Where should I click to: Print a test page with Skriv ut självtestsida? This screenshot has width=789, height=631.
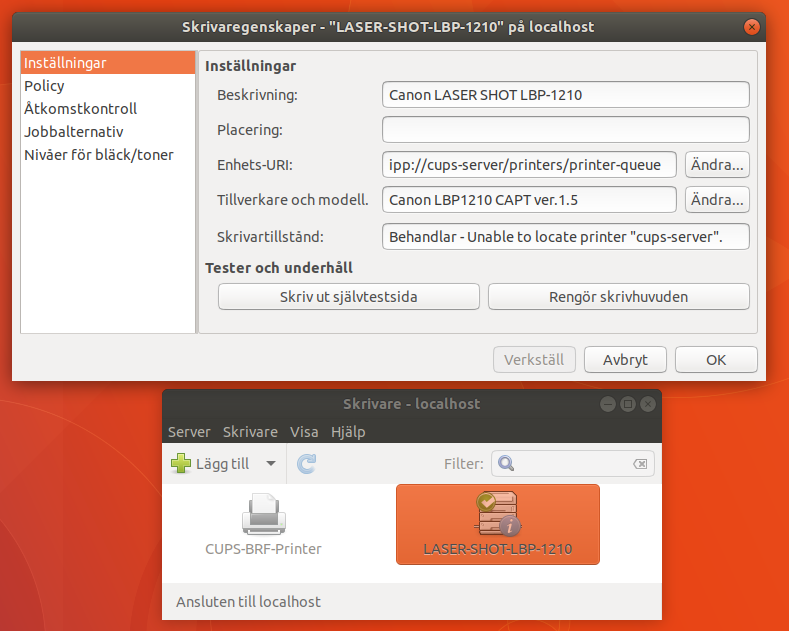(349, 296)
